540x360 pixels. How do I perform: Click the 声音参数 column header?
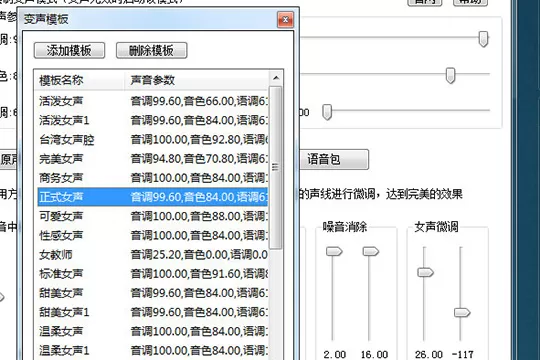point(196,80)
